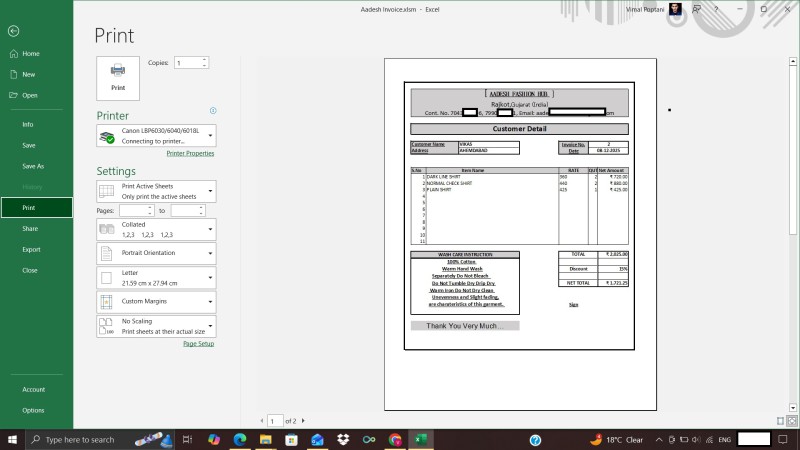Select Save As in the left menu

coord(33,166)
